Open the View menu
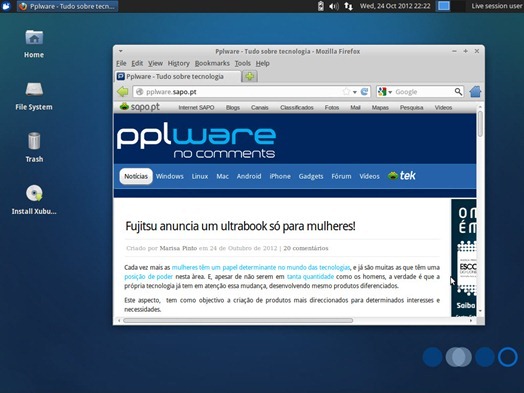The width and height of the screenshot is (524, 393). click(155, 63)
